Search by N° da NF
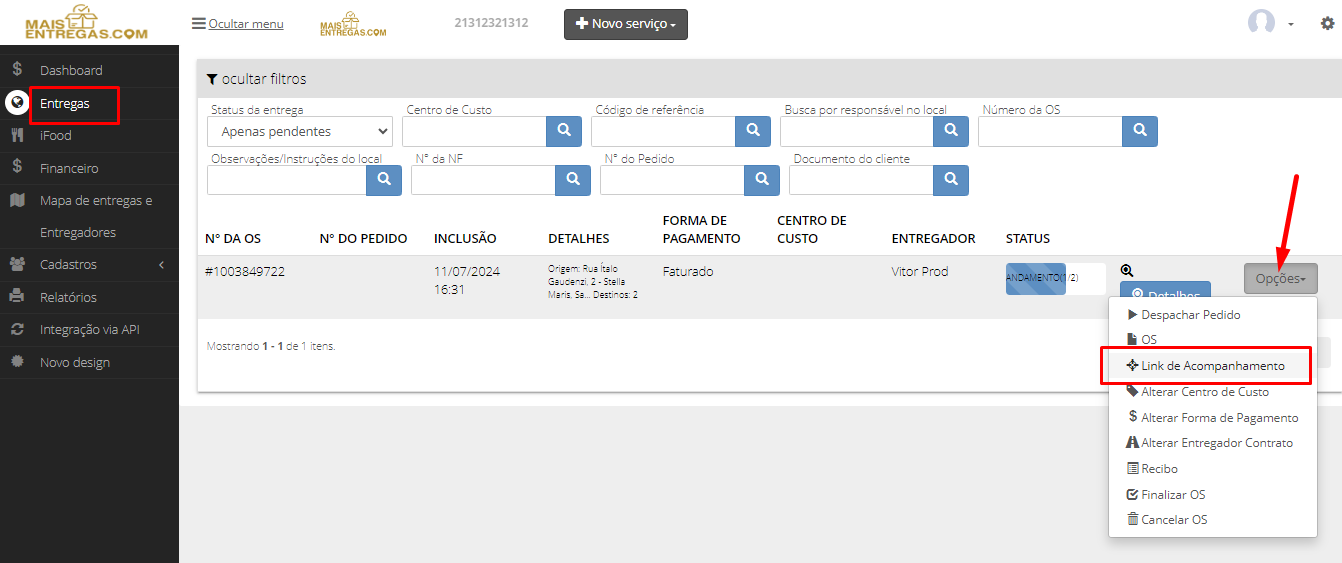The width and height of the screenshot is (1342, 563). 573,180
